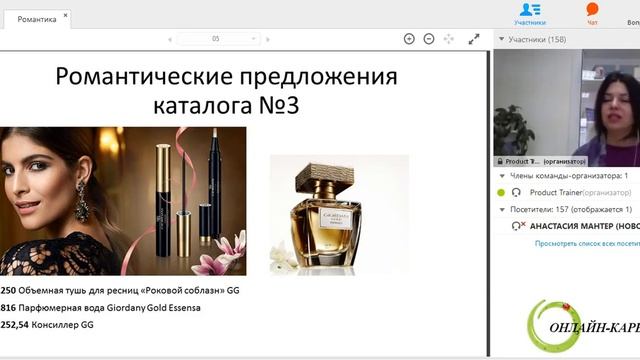Click muted headset icon beside АНАСТАСИЯ МАНТЕР
The height and width of the screenshot is (360, 640).
[x=518, y=226]
